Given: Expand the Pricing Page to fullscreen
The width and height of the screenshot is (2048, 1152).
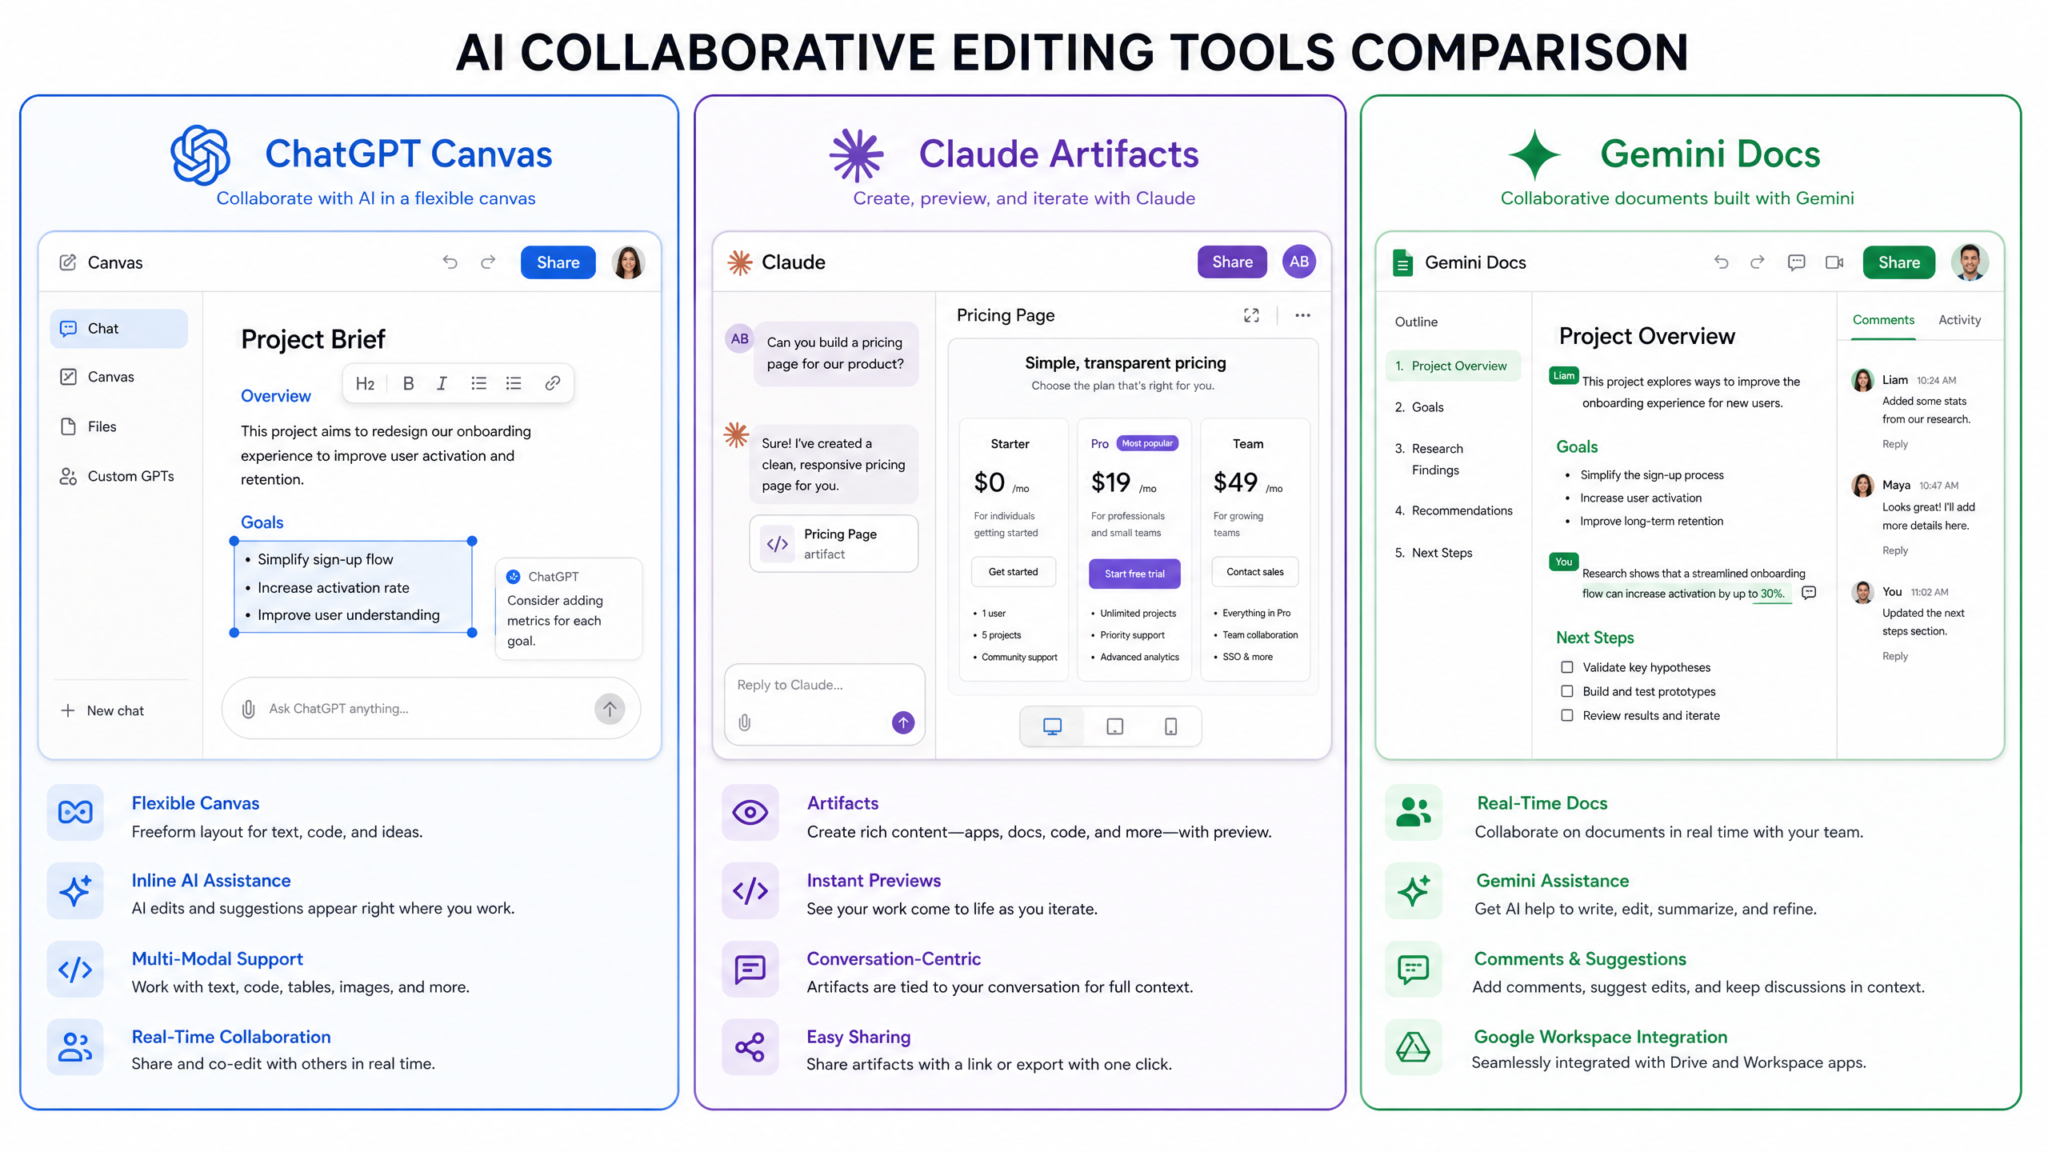Looking at the screenshot, I should pos(1251,315).
